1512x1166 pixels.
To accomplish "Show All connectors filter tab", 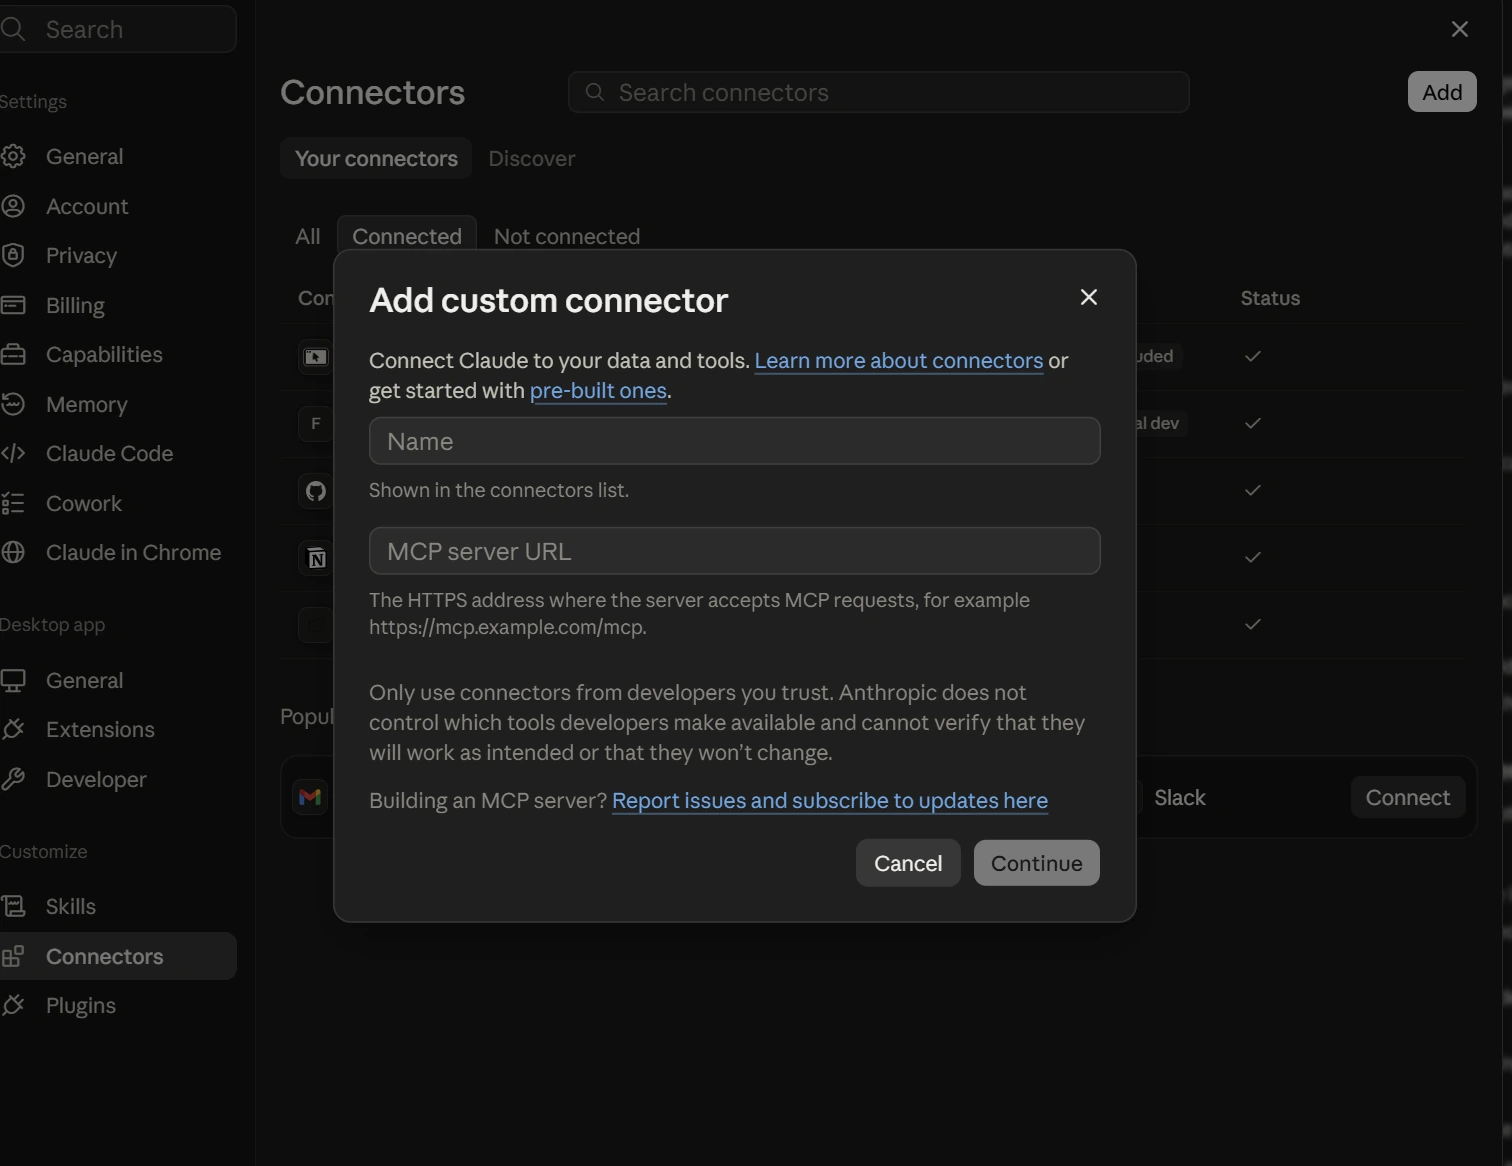I will click(x=308, y=236).
